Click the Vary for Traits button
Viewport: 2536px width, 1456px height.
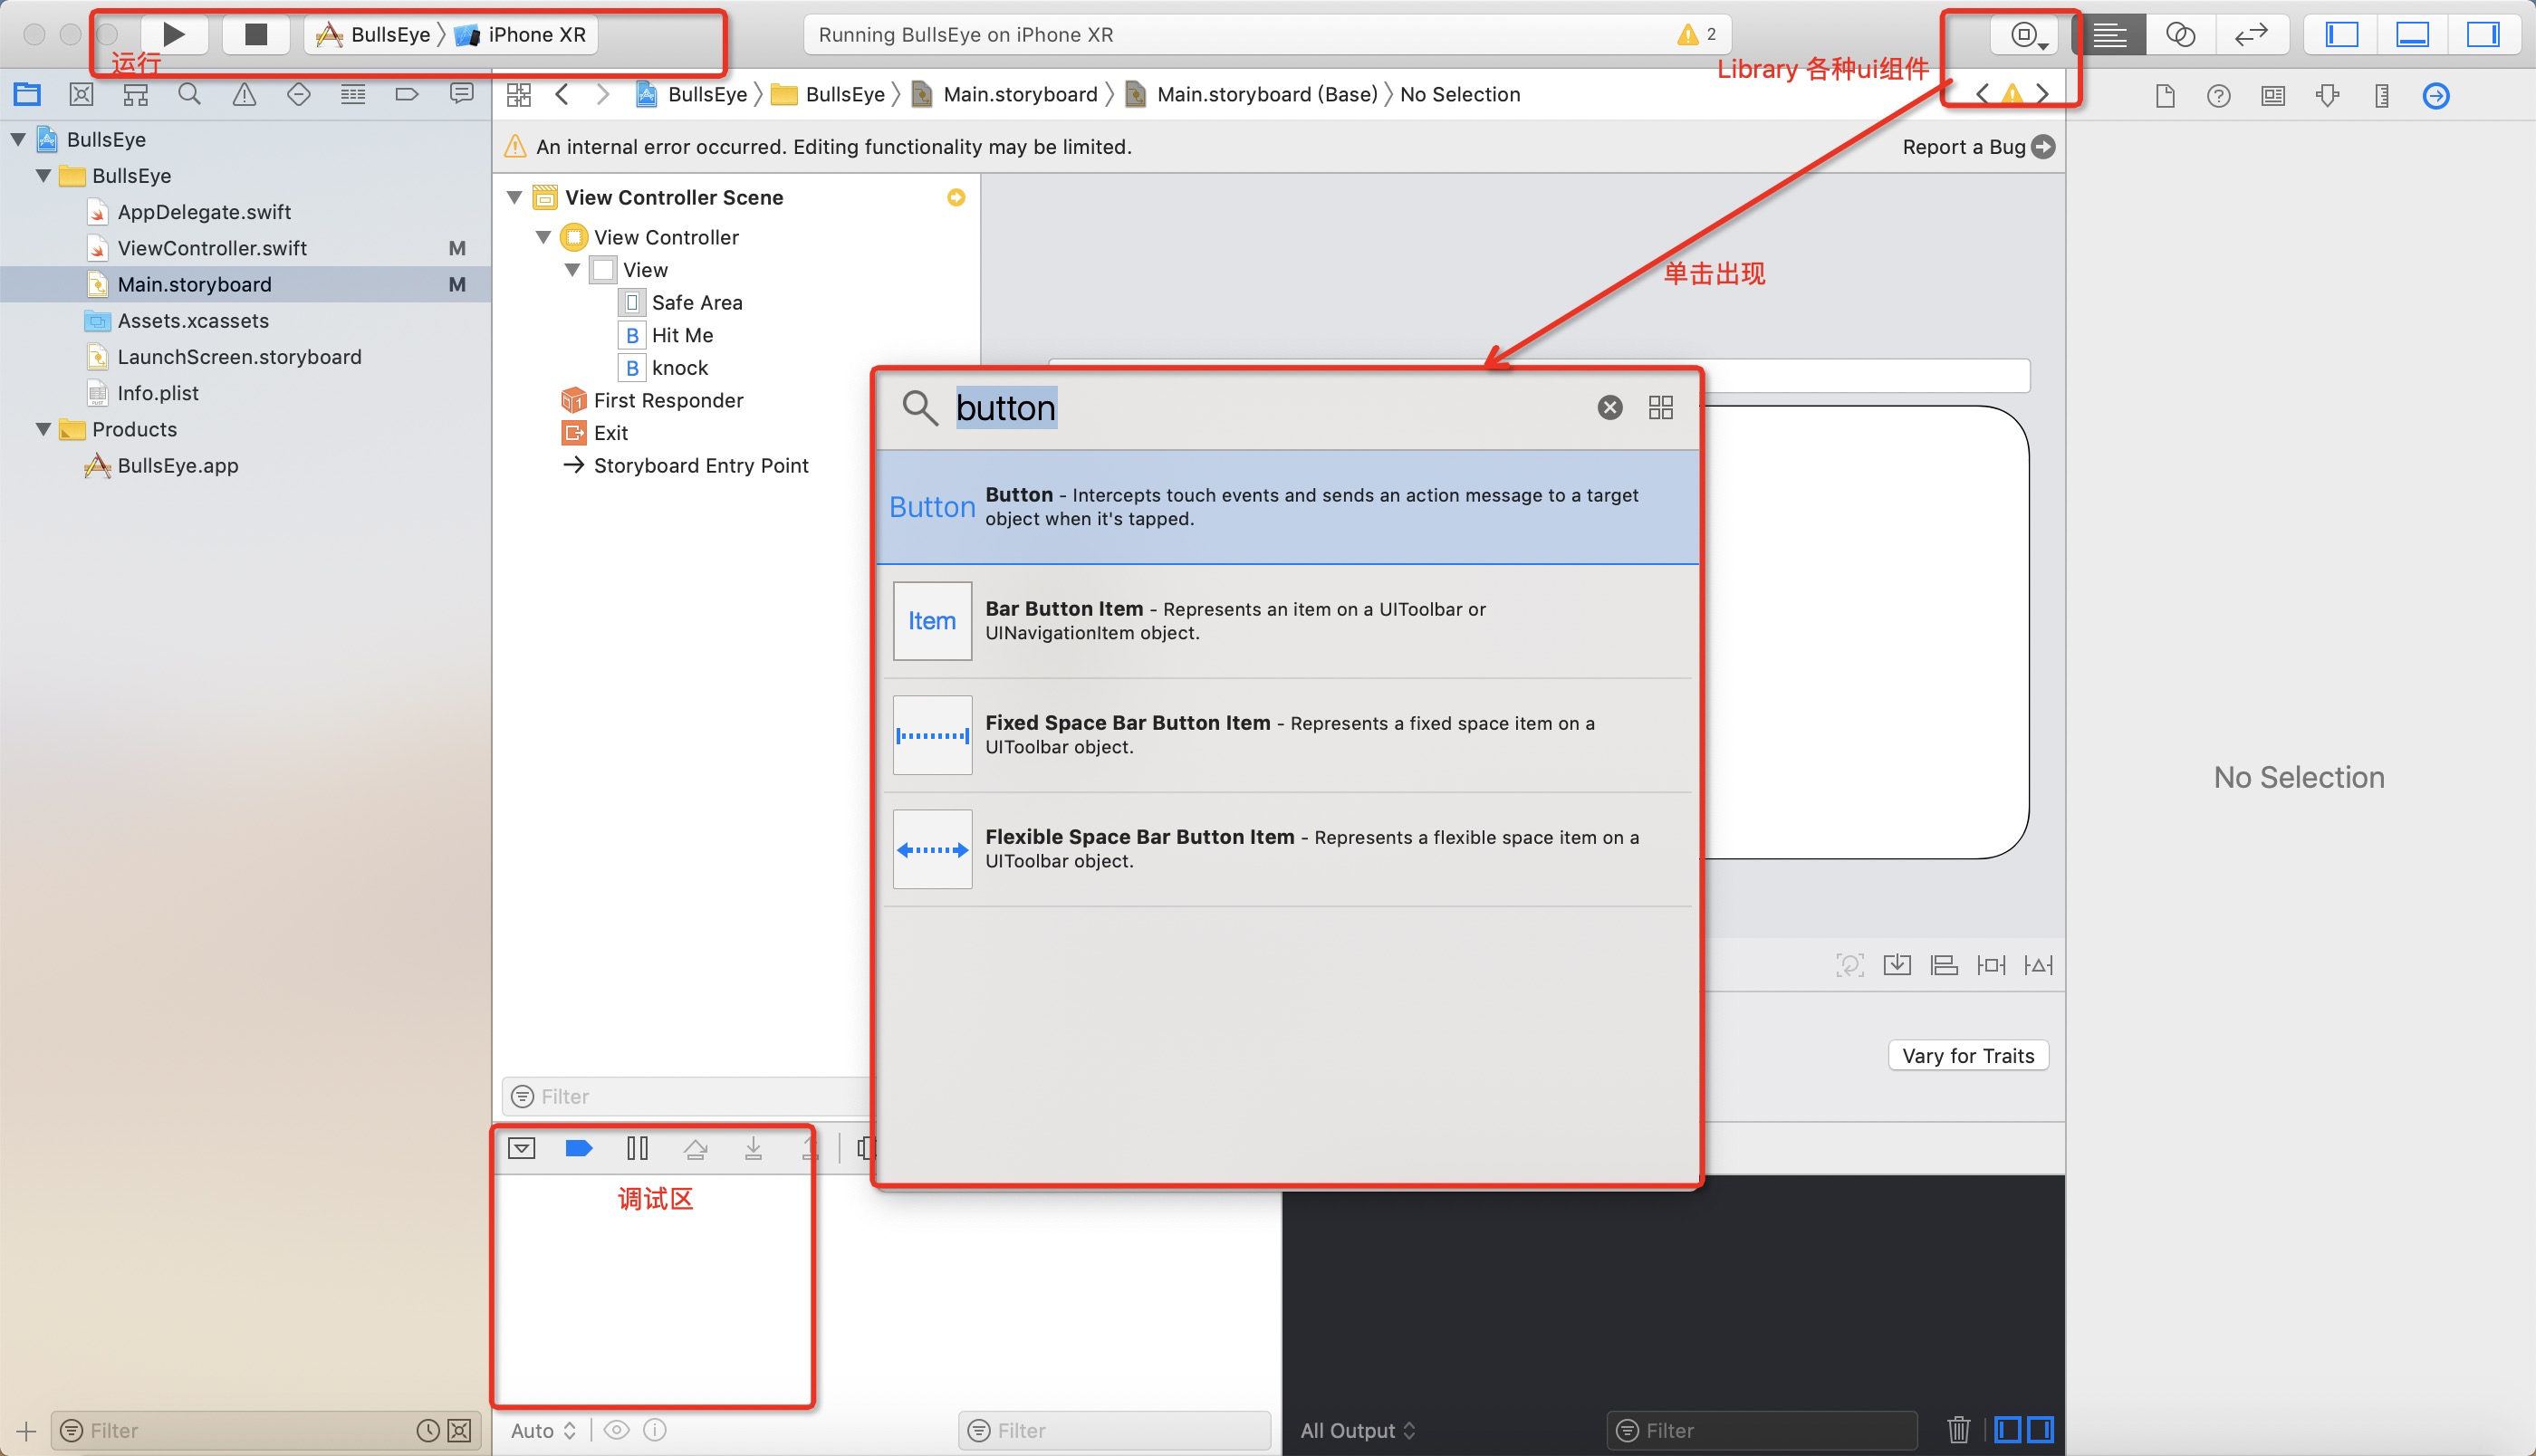click(1964, 1056)
